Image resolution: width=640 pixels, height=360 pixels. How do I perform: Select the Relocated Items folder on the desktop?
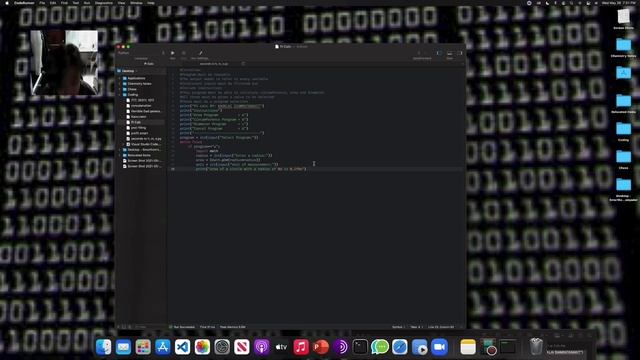[x=623, y=104]
